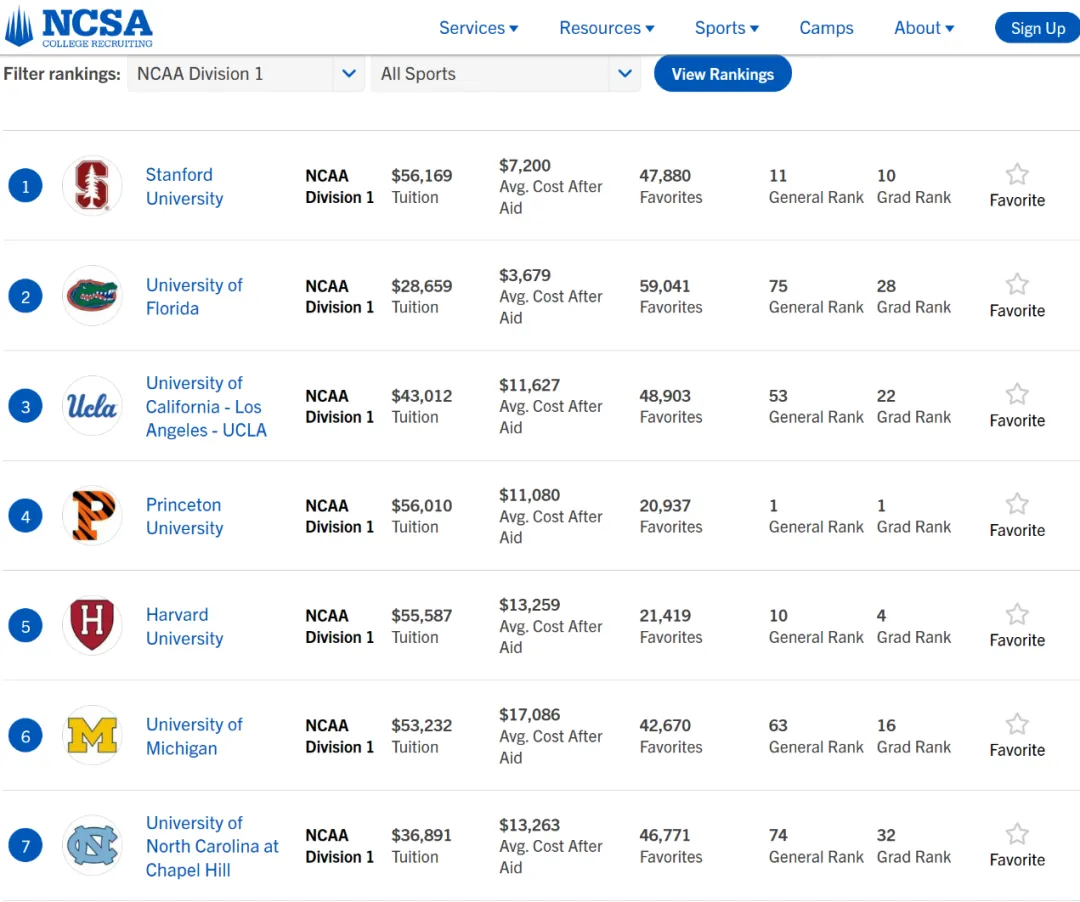Expand the About menu
This screenshot has height=902, width=1080.
tap(924, 28)
